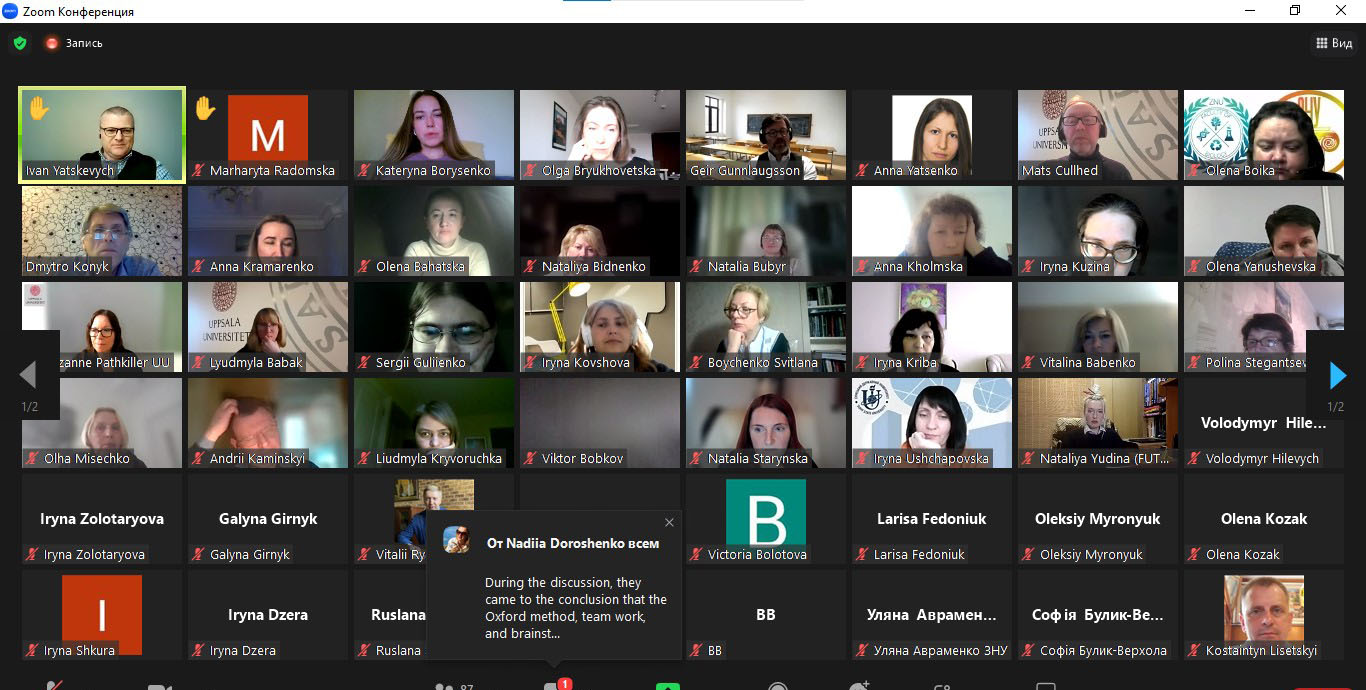Go to previous page of participants
This screenshot has height=690, width=1366.
(x=28, y=376)
